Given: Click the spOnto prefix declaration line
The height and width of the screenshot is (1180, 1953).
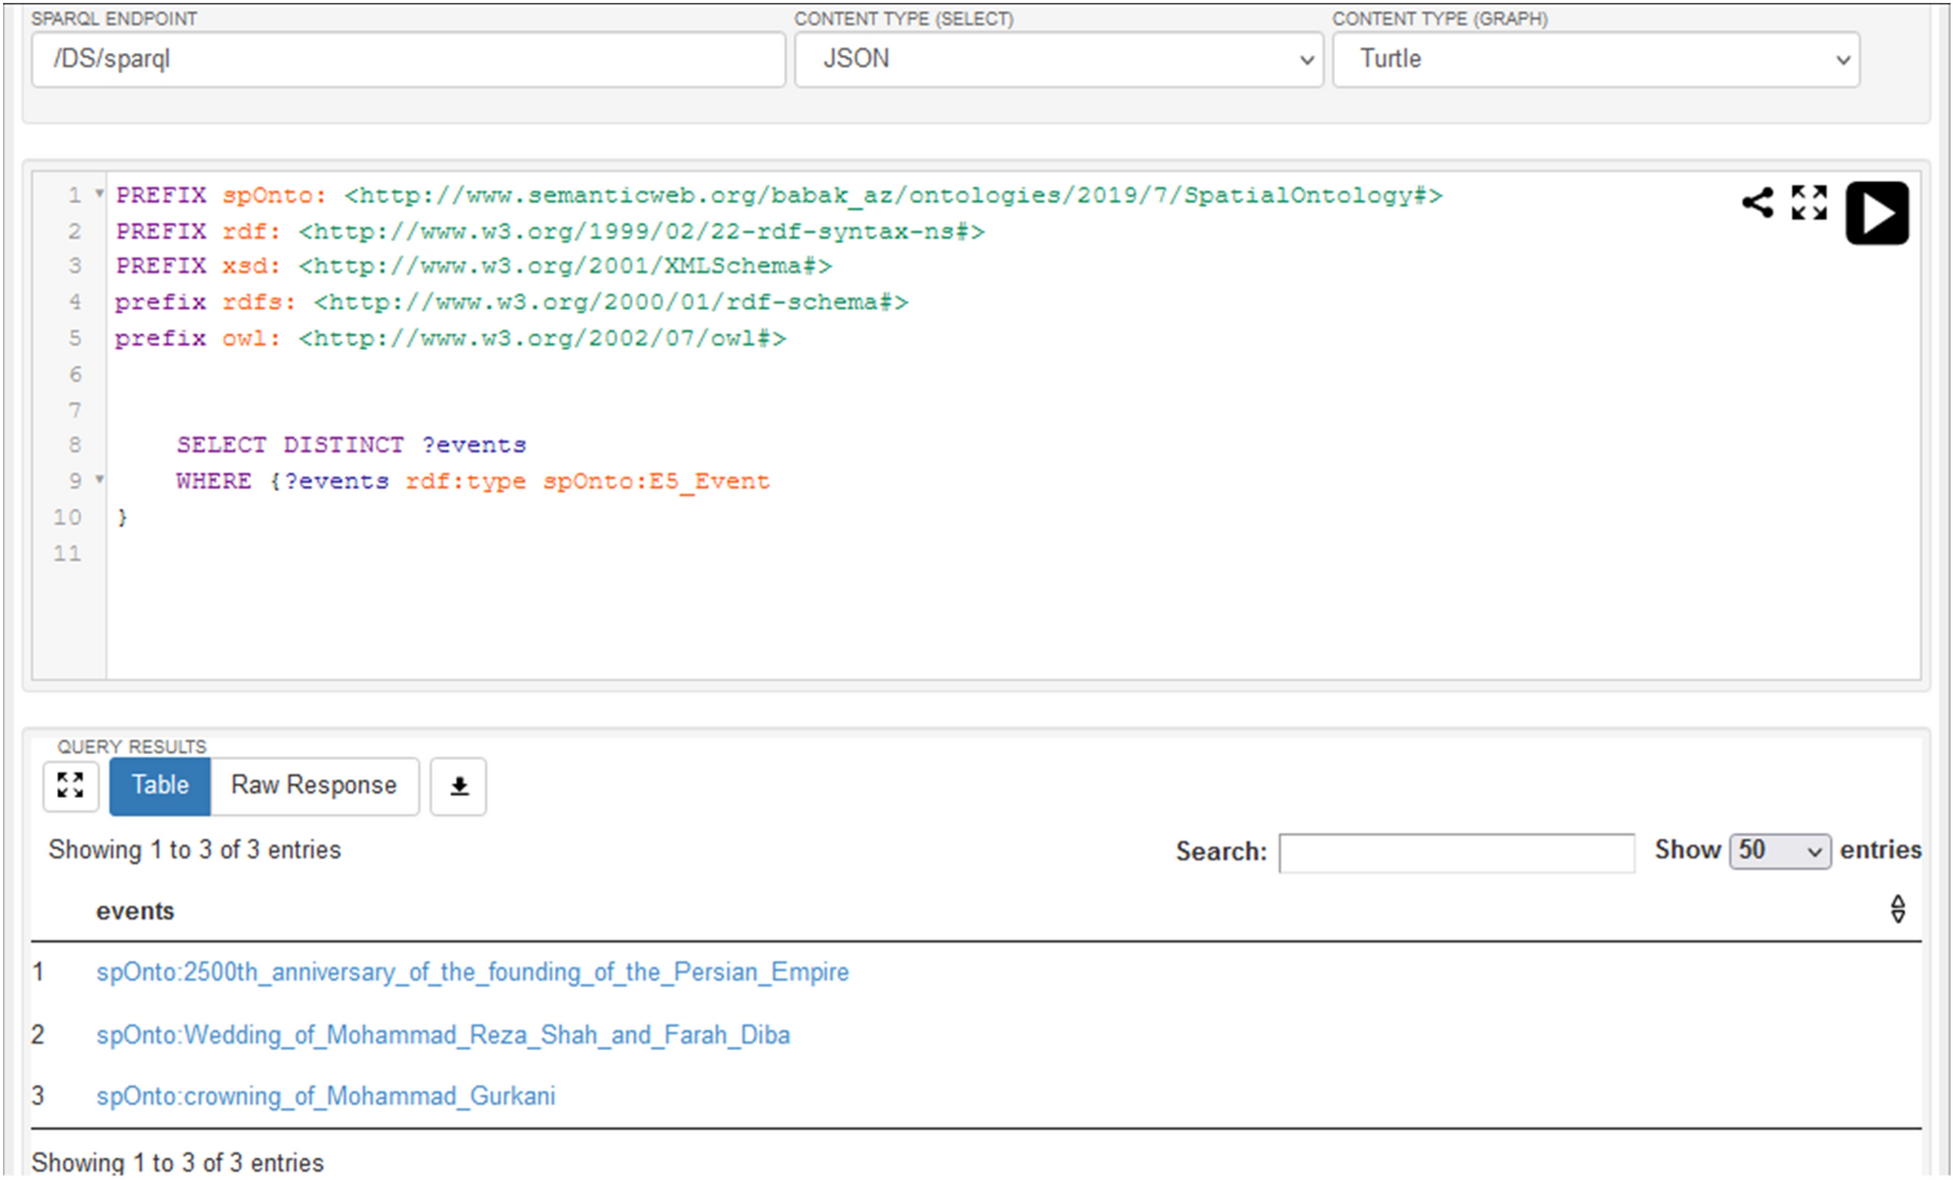Looking at the screenshot, I should click(779, 195).
